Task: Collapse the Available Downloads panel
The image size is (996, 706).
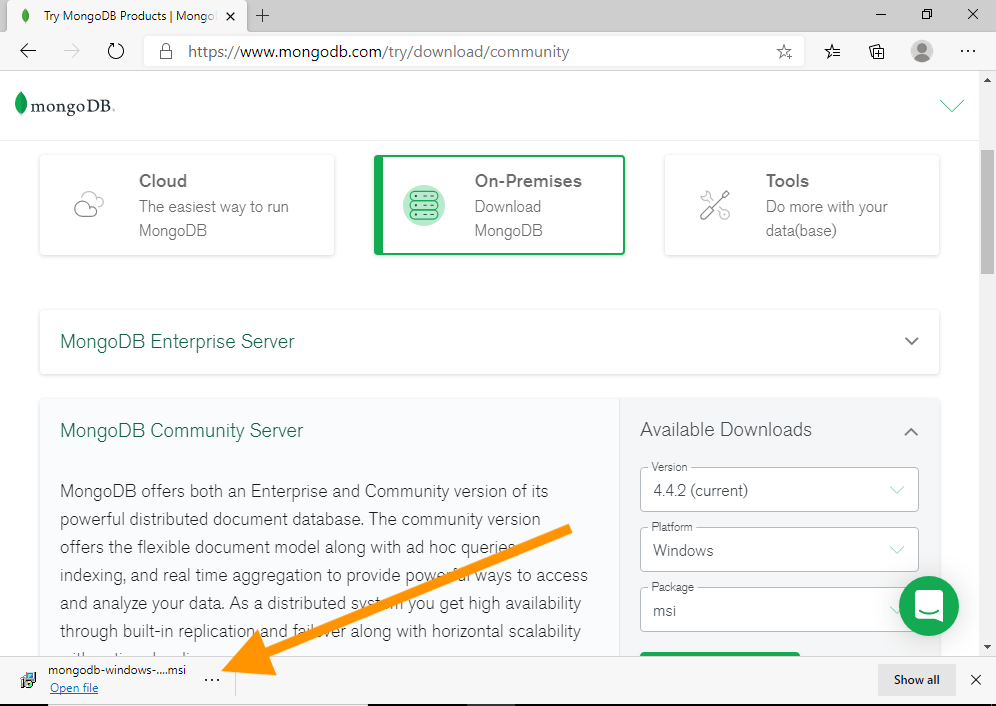Action: (x=911, y=432)
